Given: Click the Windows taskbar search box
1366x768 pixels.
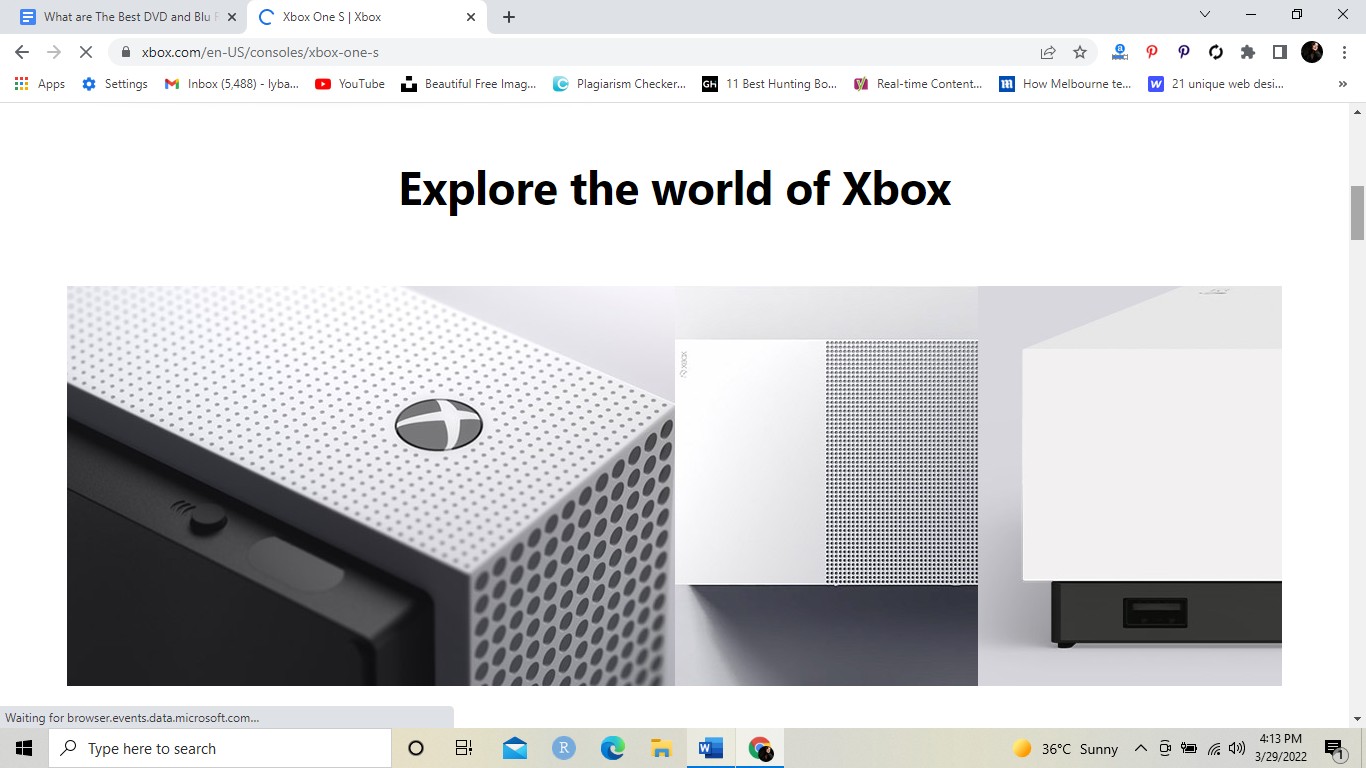Looking at the screenshot, I should pyautogui.click(x=220, y=748).
